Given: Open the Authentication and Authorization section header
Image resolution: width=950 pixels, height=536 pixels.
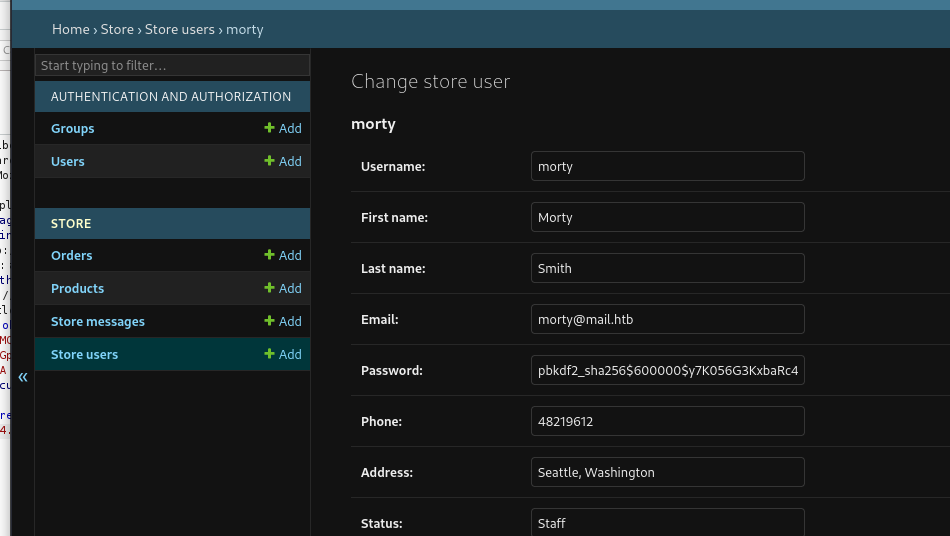Looking at the screenshot, I should (x=171, y=97).
